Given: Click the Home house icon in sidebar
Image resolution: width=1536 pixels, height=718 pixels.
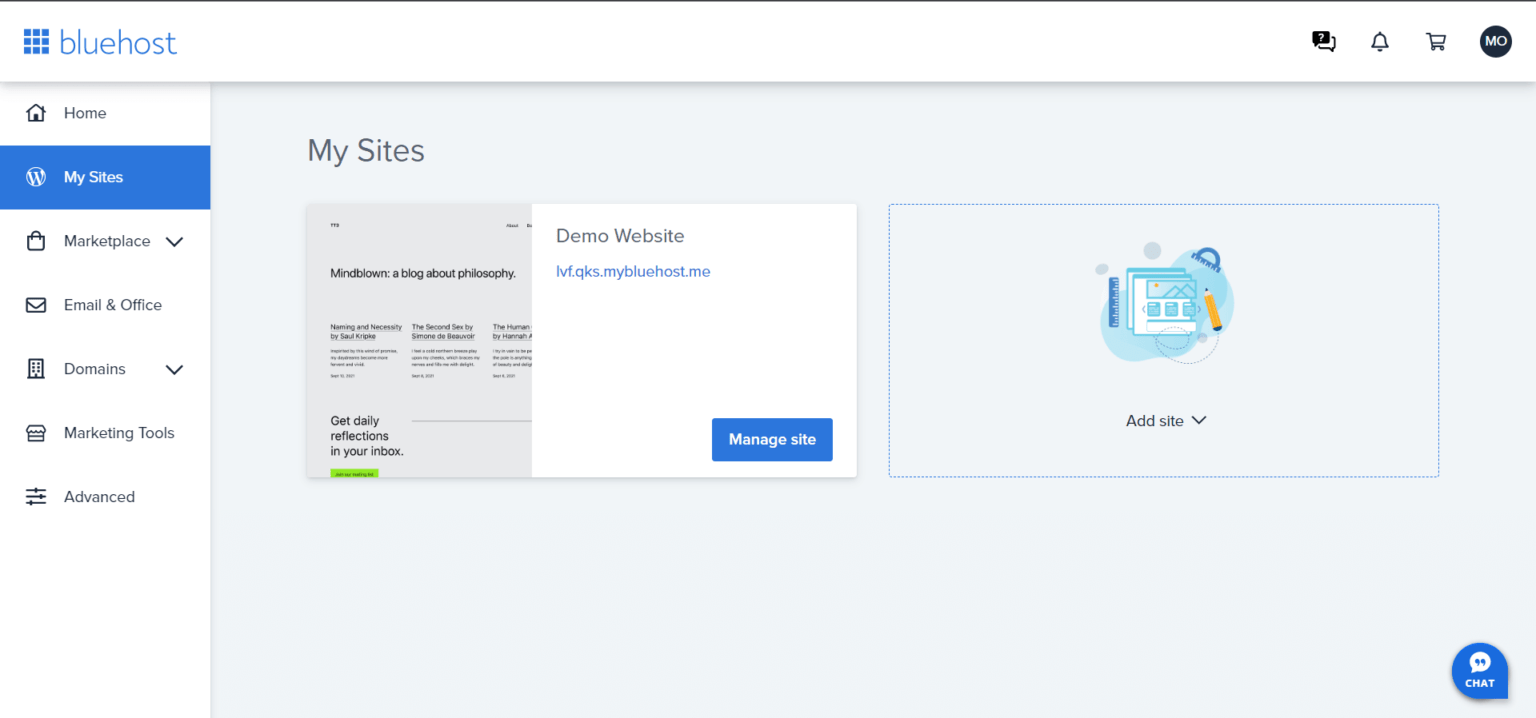Looking at the screenshot, I should (36, 112).
